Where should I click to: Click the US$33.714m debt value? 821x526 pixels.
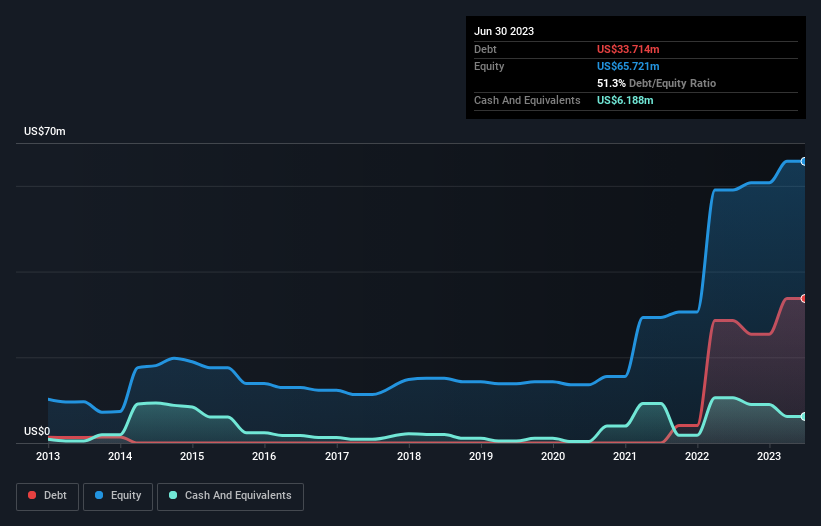tap(628, 49)
